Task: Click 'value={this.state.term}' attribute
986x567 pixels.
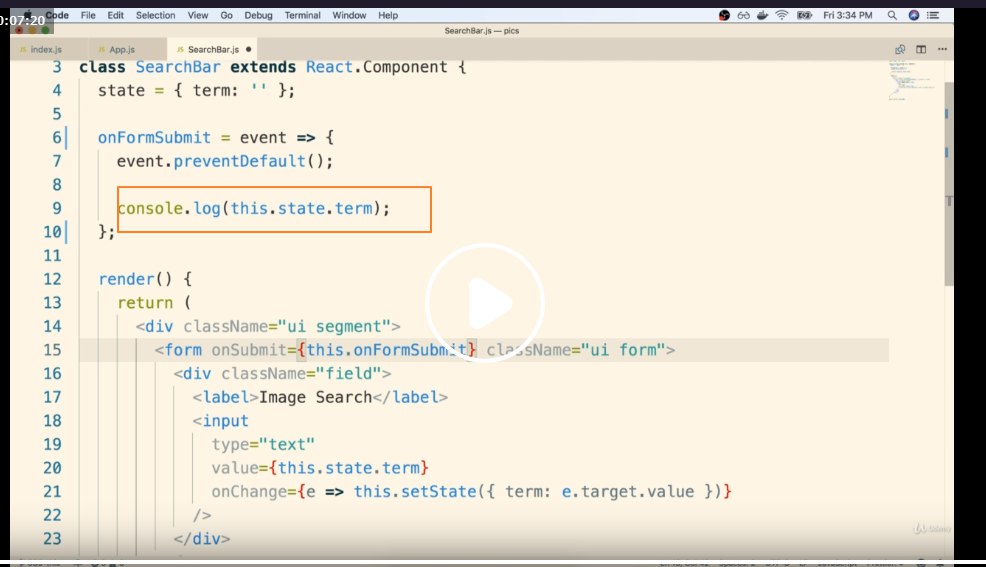Action: (320, 468)
